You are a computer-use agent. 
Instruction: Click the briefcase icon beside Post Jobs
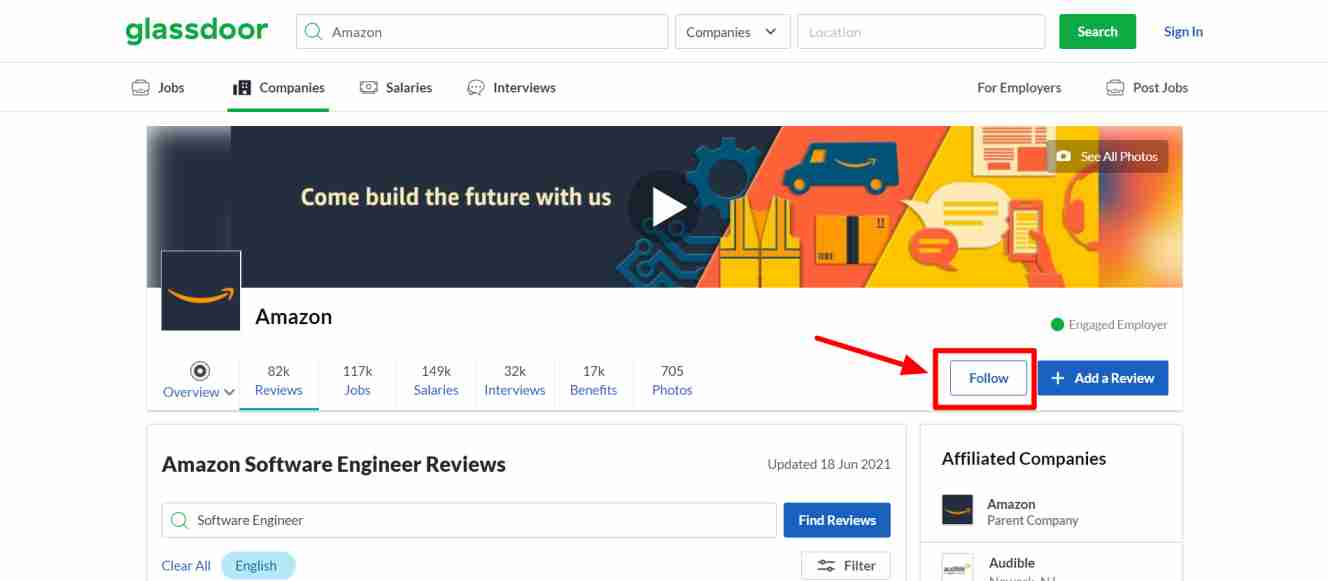(x=1115, y=88)
